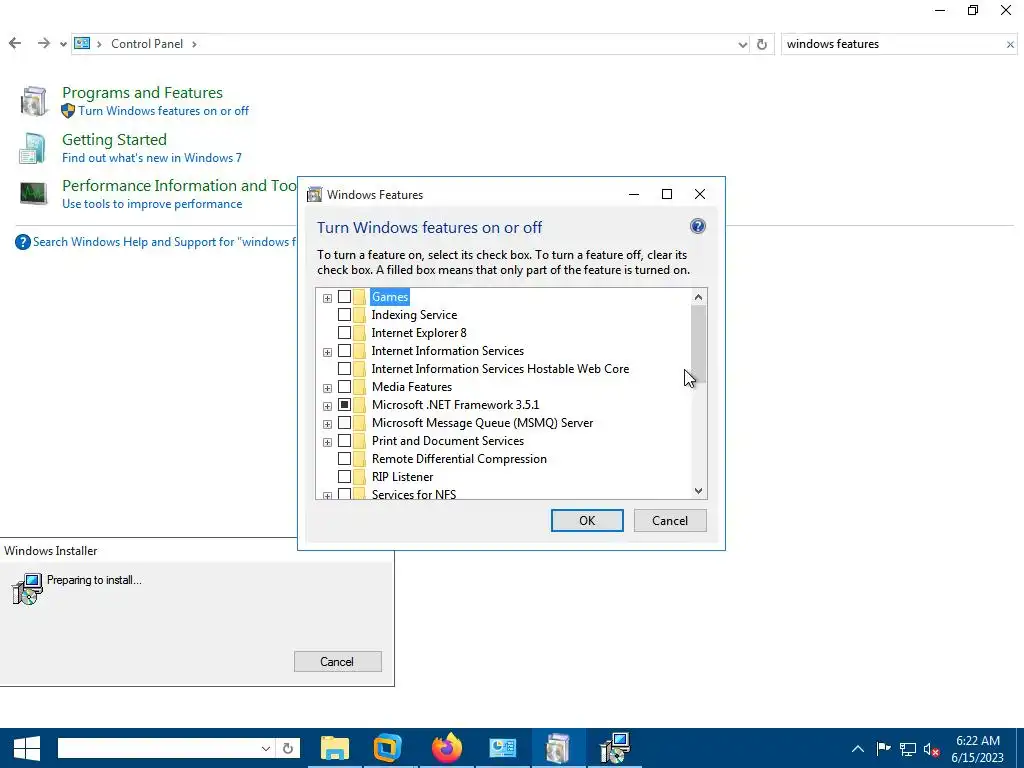Open the recent locations dropdown arrow
Image resolution: width=1024 pixels, height=768 pixels.
click(x=63, y=44)
